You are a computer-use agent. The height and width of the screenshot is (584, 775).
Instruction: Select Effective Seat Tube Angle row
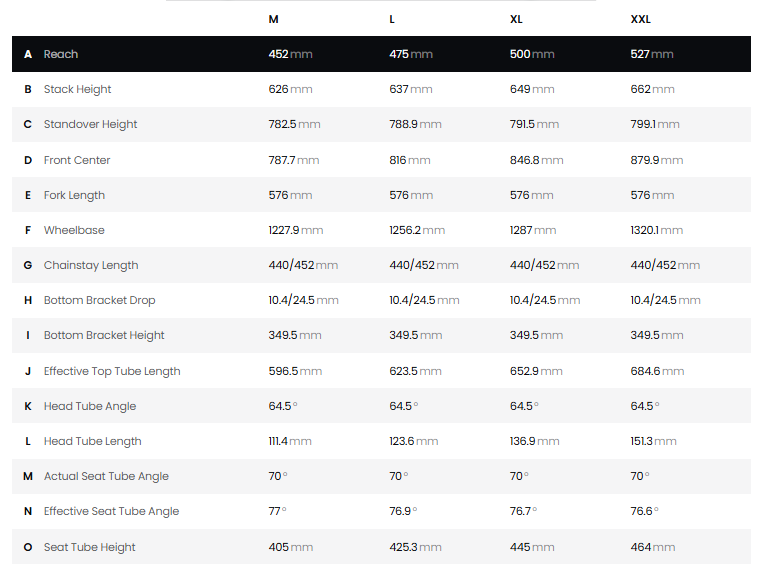coord(381,511)
